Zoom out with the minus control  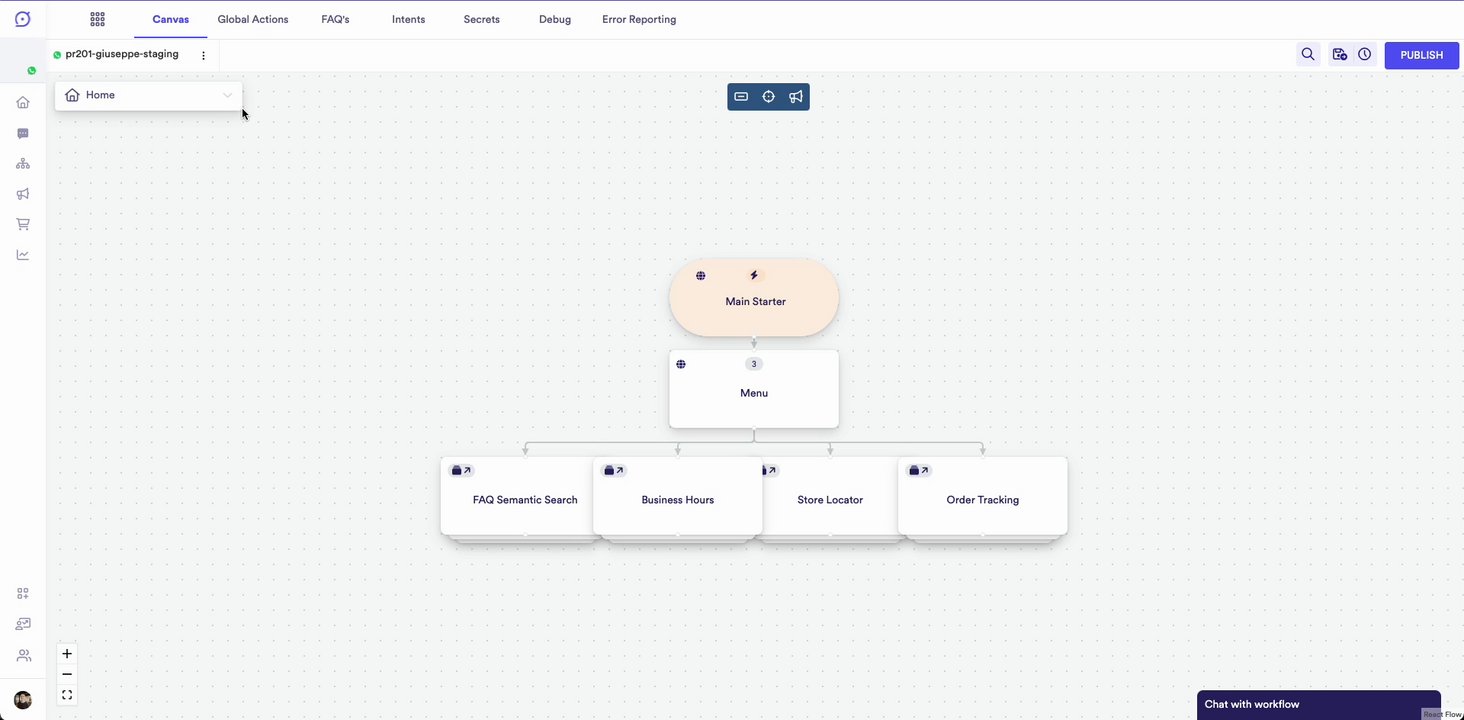[x=67, y=674]
